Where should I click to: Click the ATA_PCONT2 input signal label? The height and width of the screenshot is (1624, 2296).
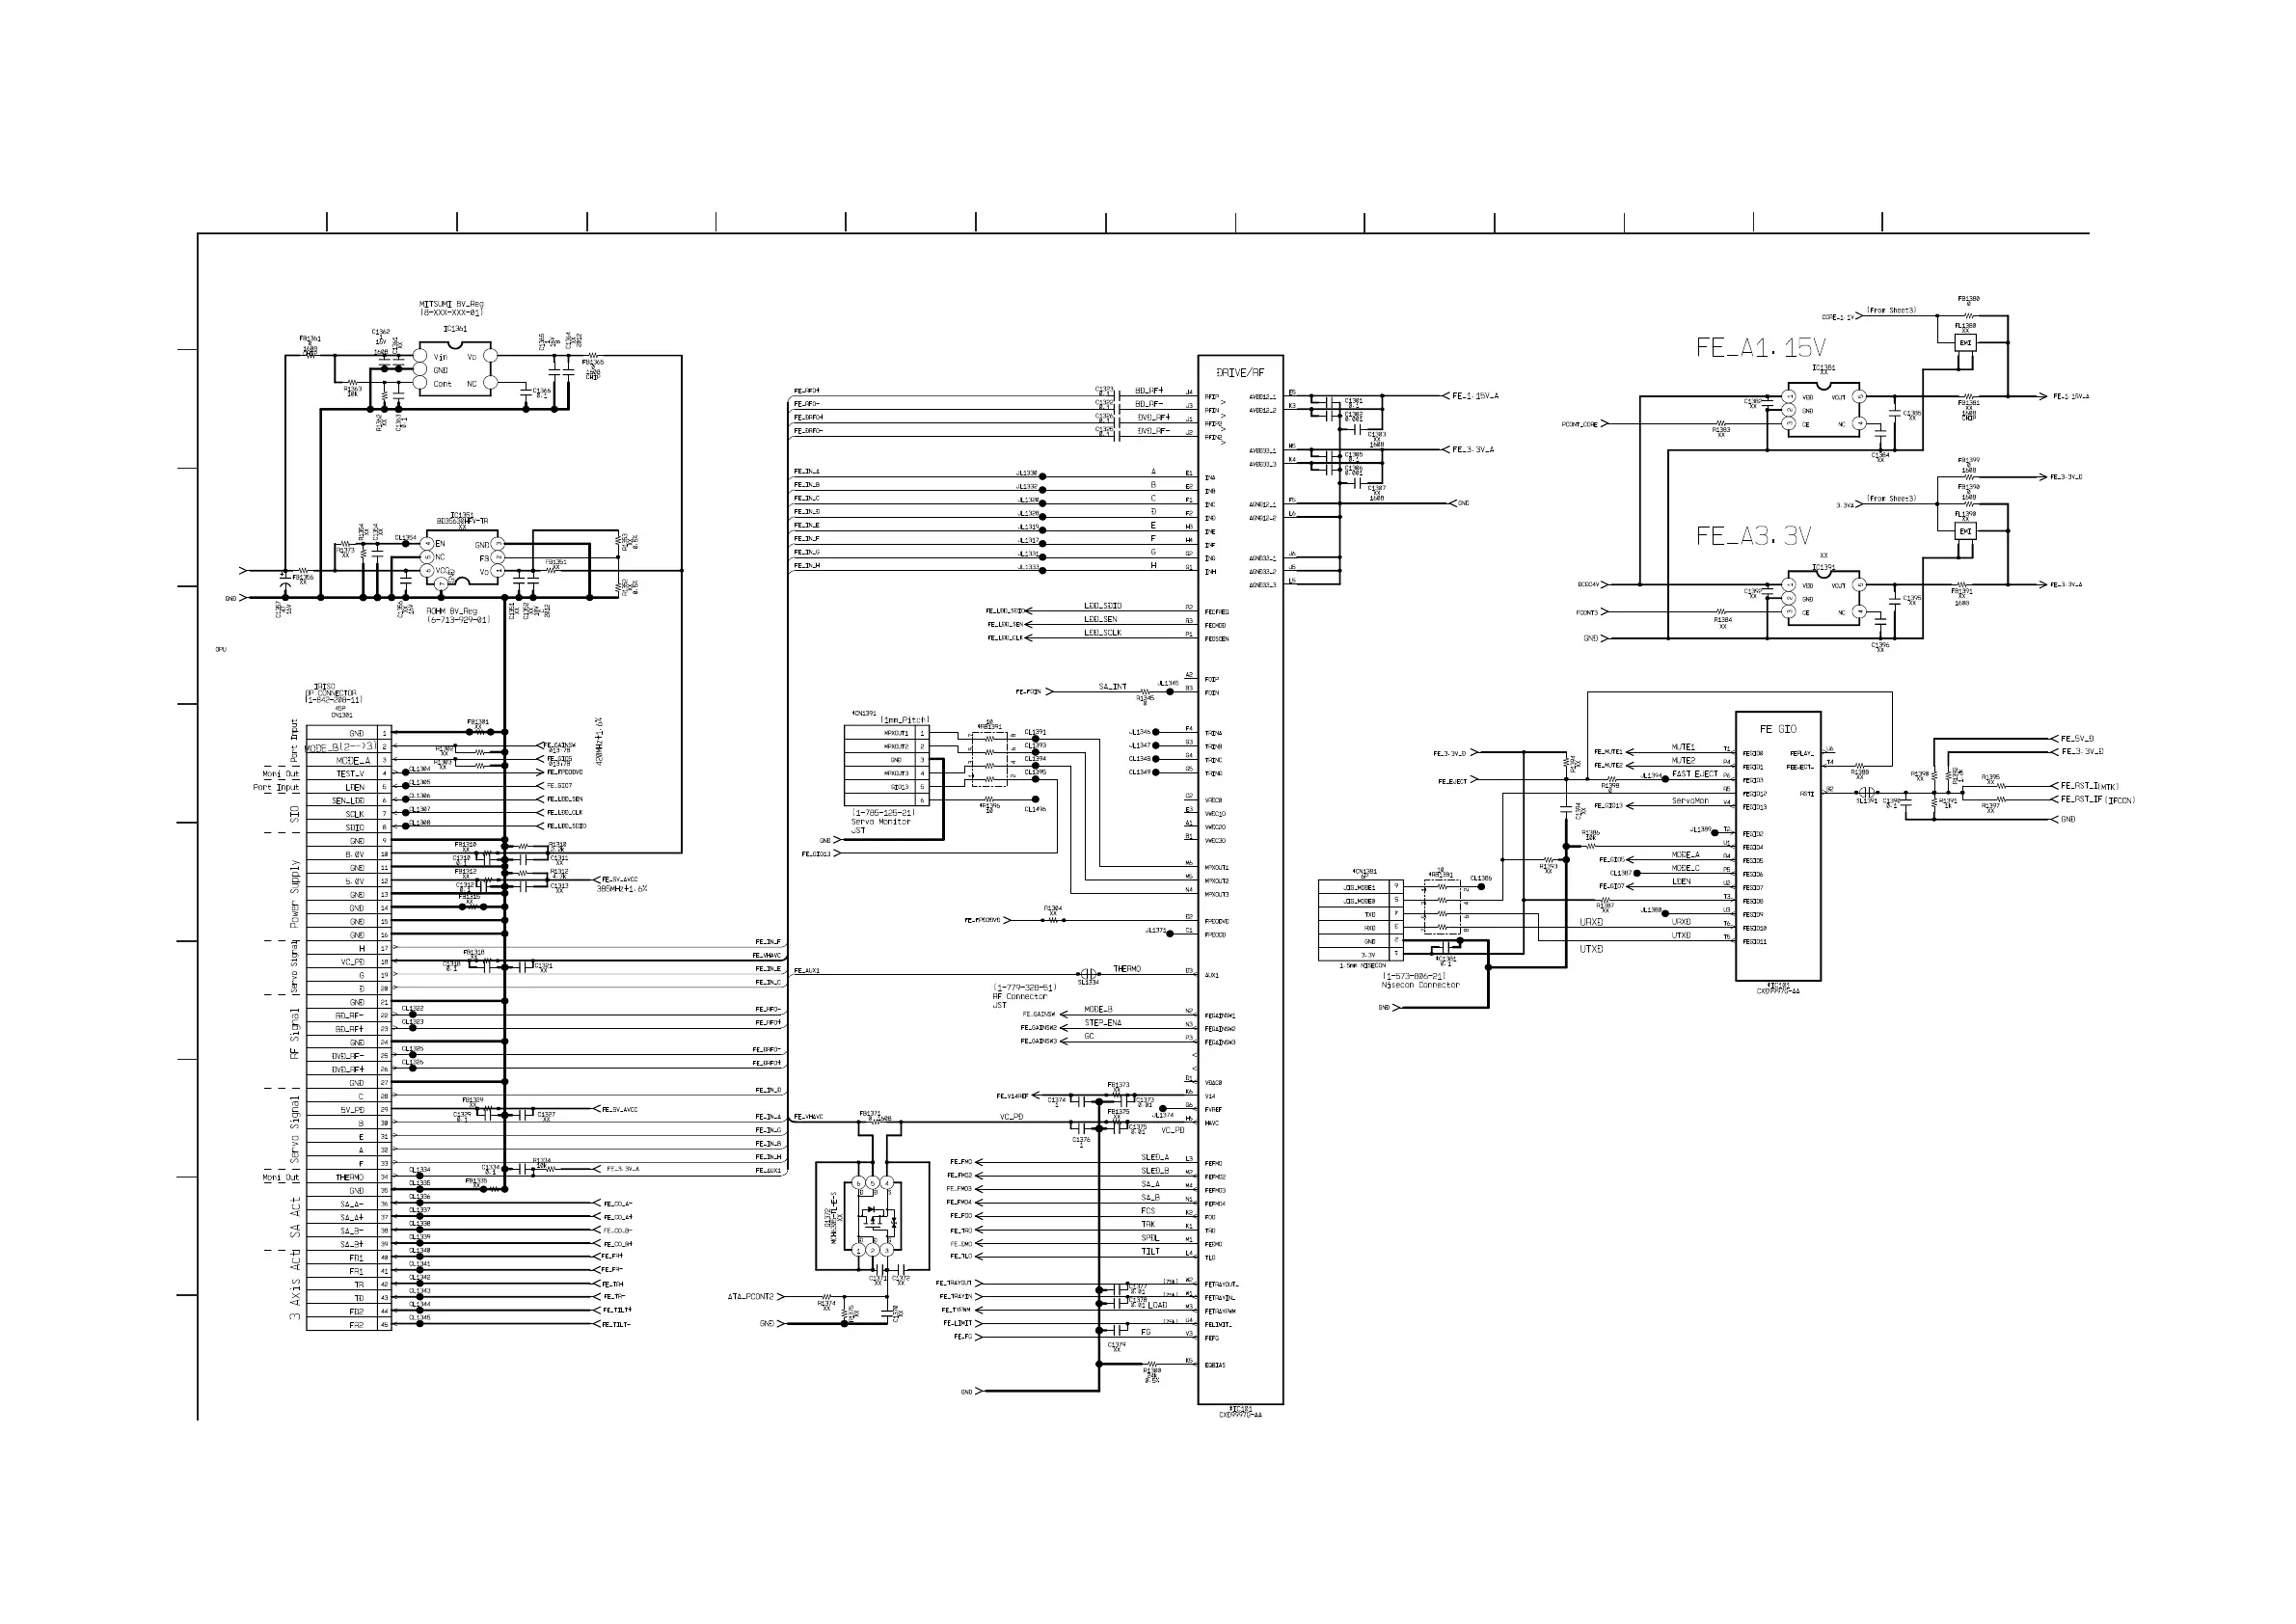coord(750,1296)
